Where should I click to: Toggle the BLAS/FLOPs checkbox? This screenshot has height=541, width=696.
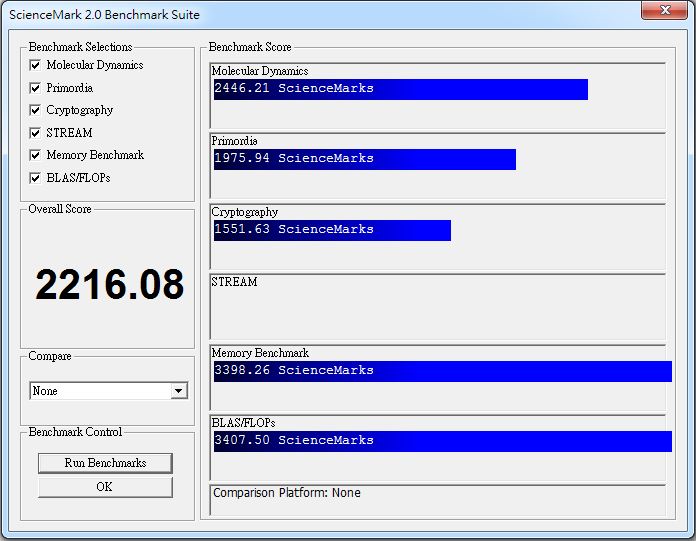tap(35, 178)
